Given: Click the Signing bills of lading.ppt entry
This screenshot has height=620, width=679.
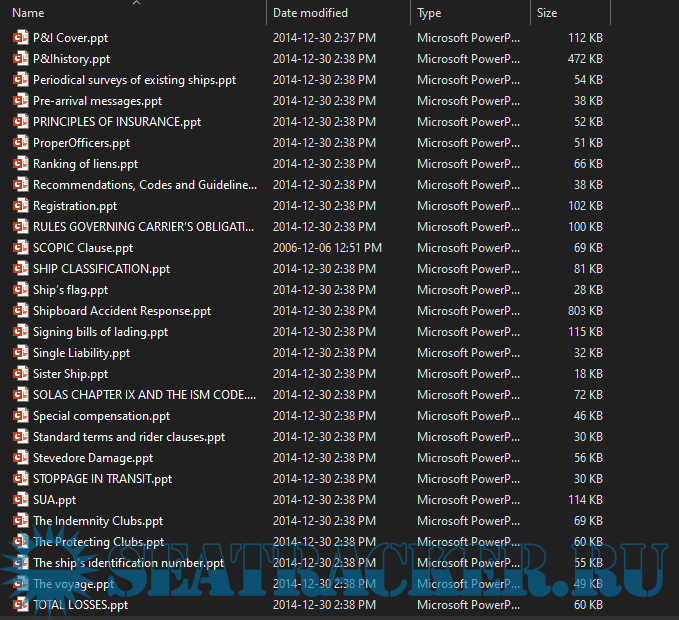Looking at the screenshot, I should pos(100,332).
